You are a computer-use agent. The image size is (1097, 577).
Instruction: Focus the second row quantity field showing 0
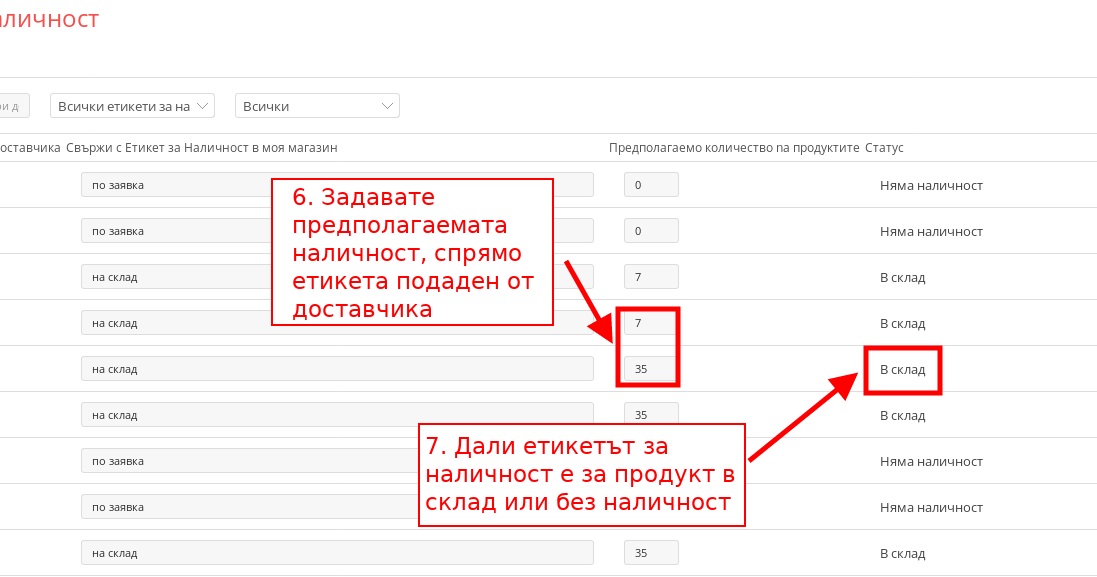click(650, 231)
